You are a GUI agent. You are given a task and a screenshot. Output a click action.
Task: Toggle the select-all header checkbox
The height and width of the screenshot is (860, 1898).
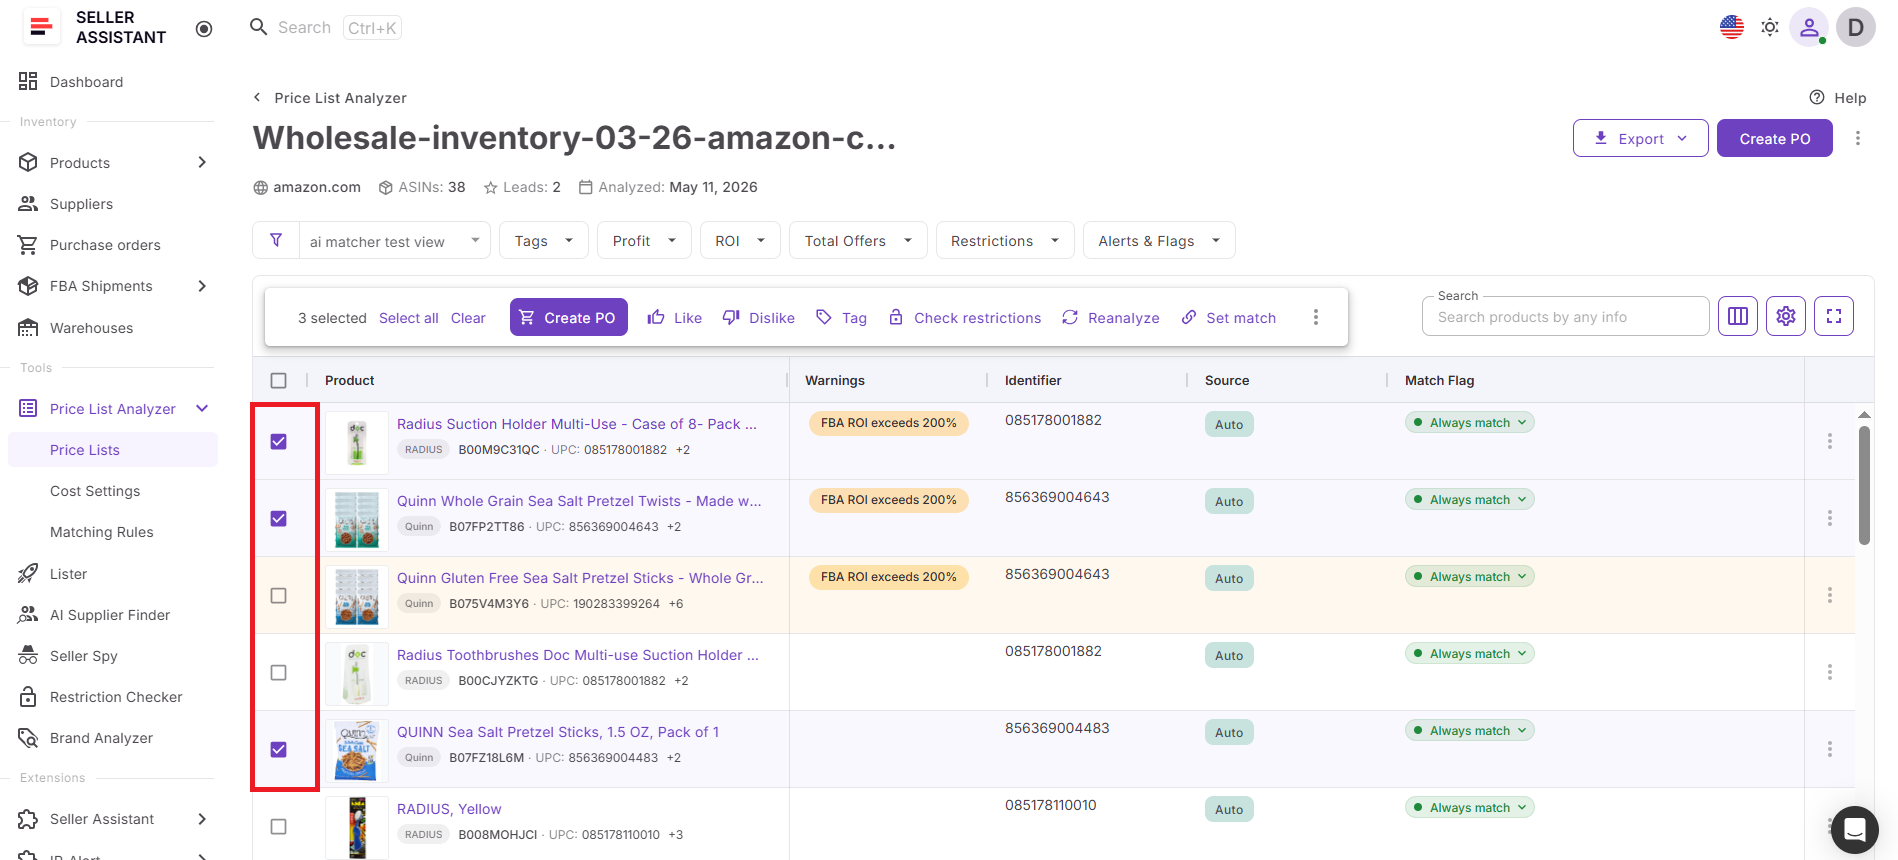pos(279,380)
